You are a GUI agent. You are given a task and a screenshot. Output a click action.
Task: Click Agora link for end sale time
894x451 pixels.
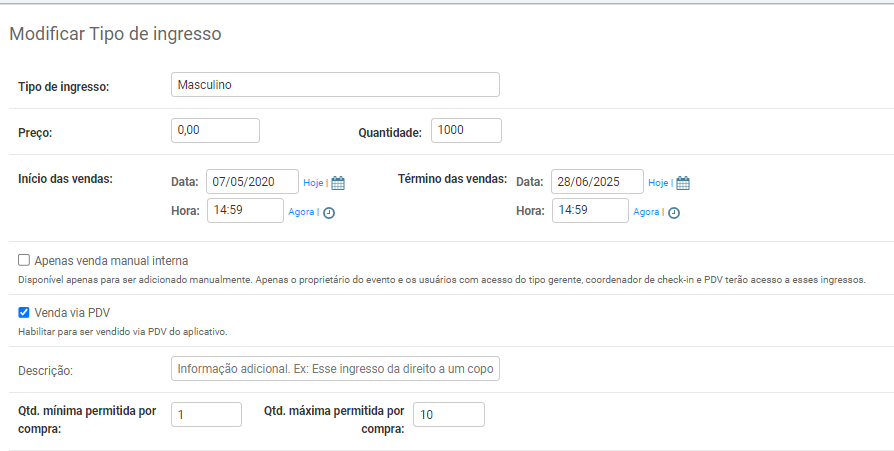click(x=646, y=212)
